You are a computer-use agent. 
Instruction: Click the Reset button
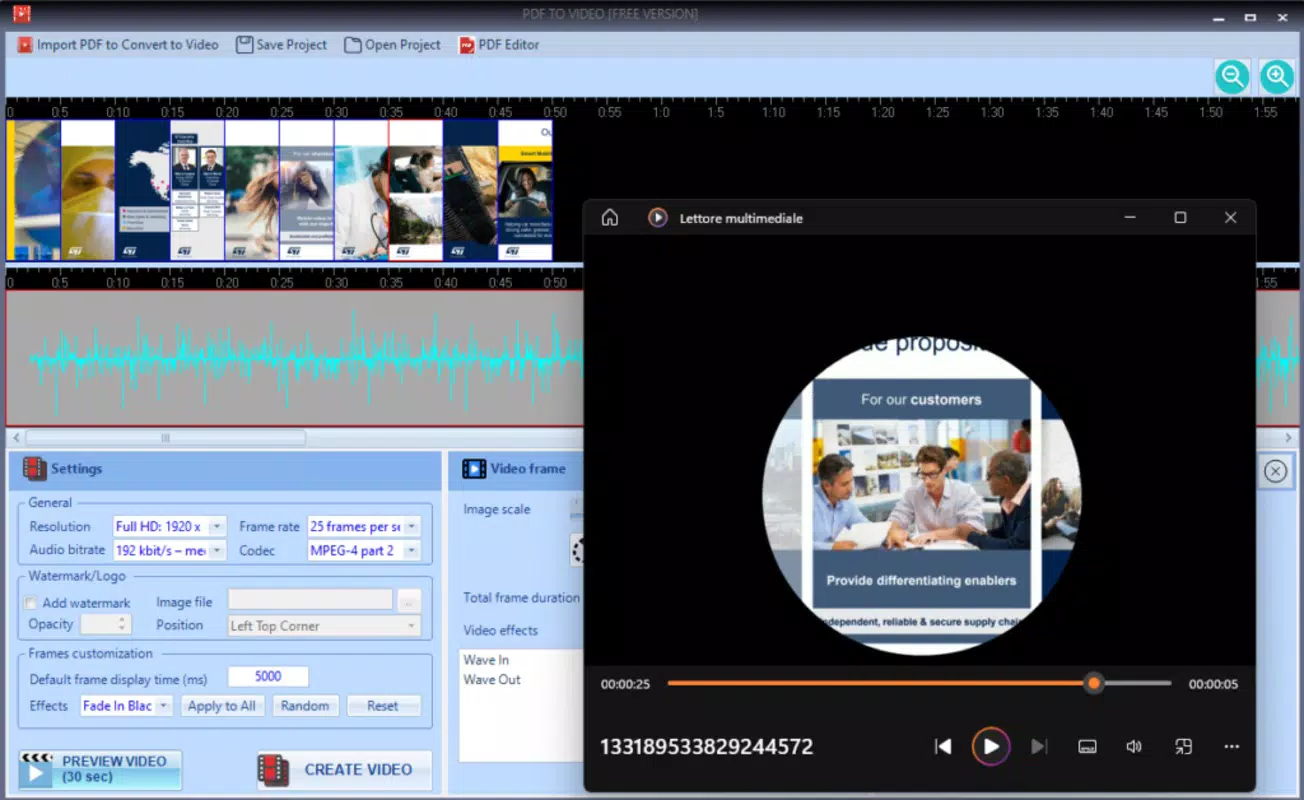click(383, 705)
